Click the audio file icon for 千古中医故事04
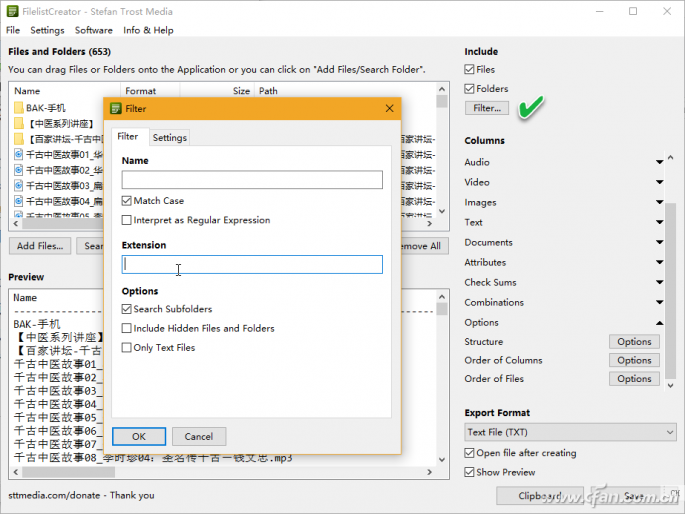The image size is (685, 514). click(18, 201)
